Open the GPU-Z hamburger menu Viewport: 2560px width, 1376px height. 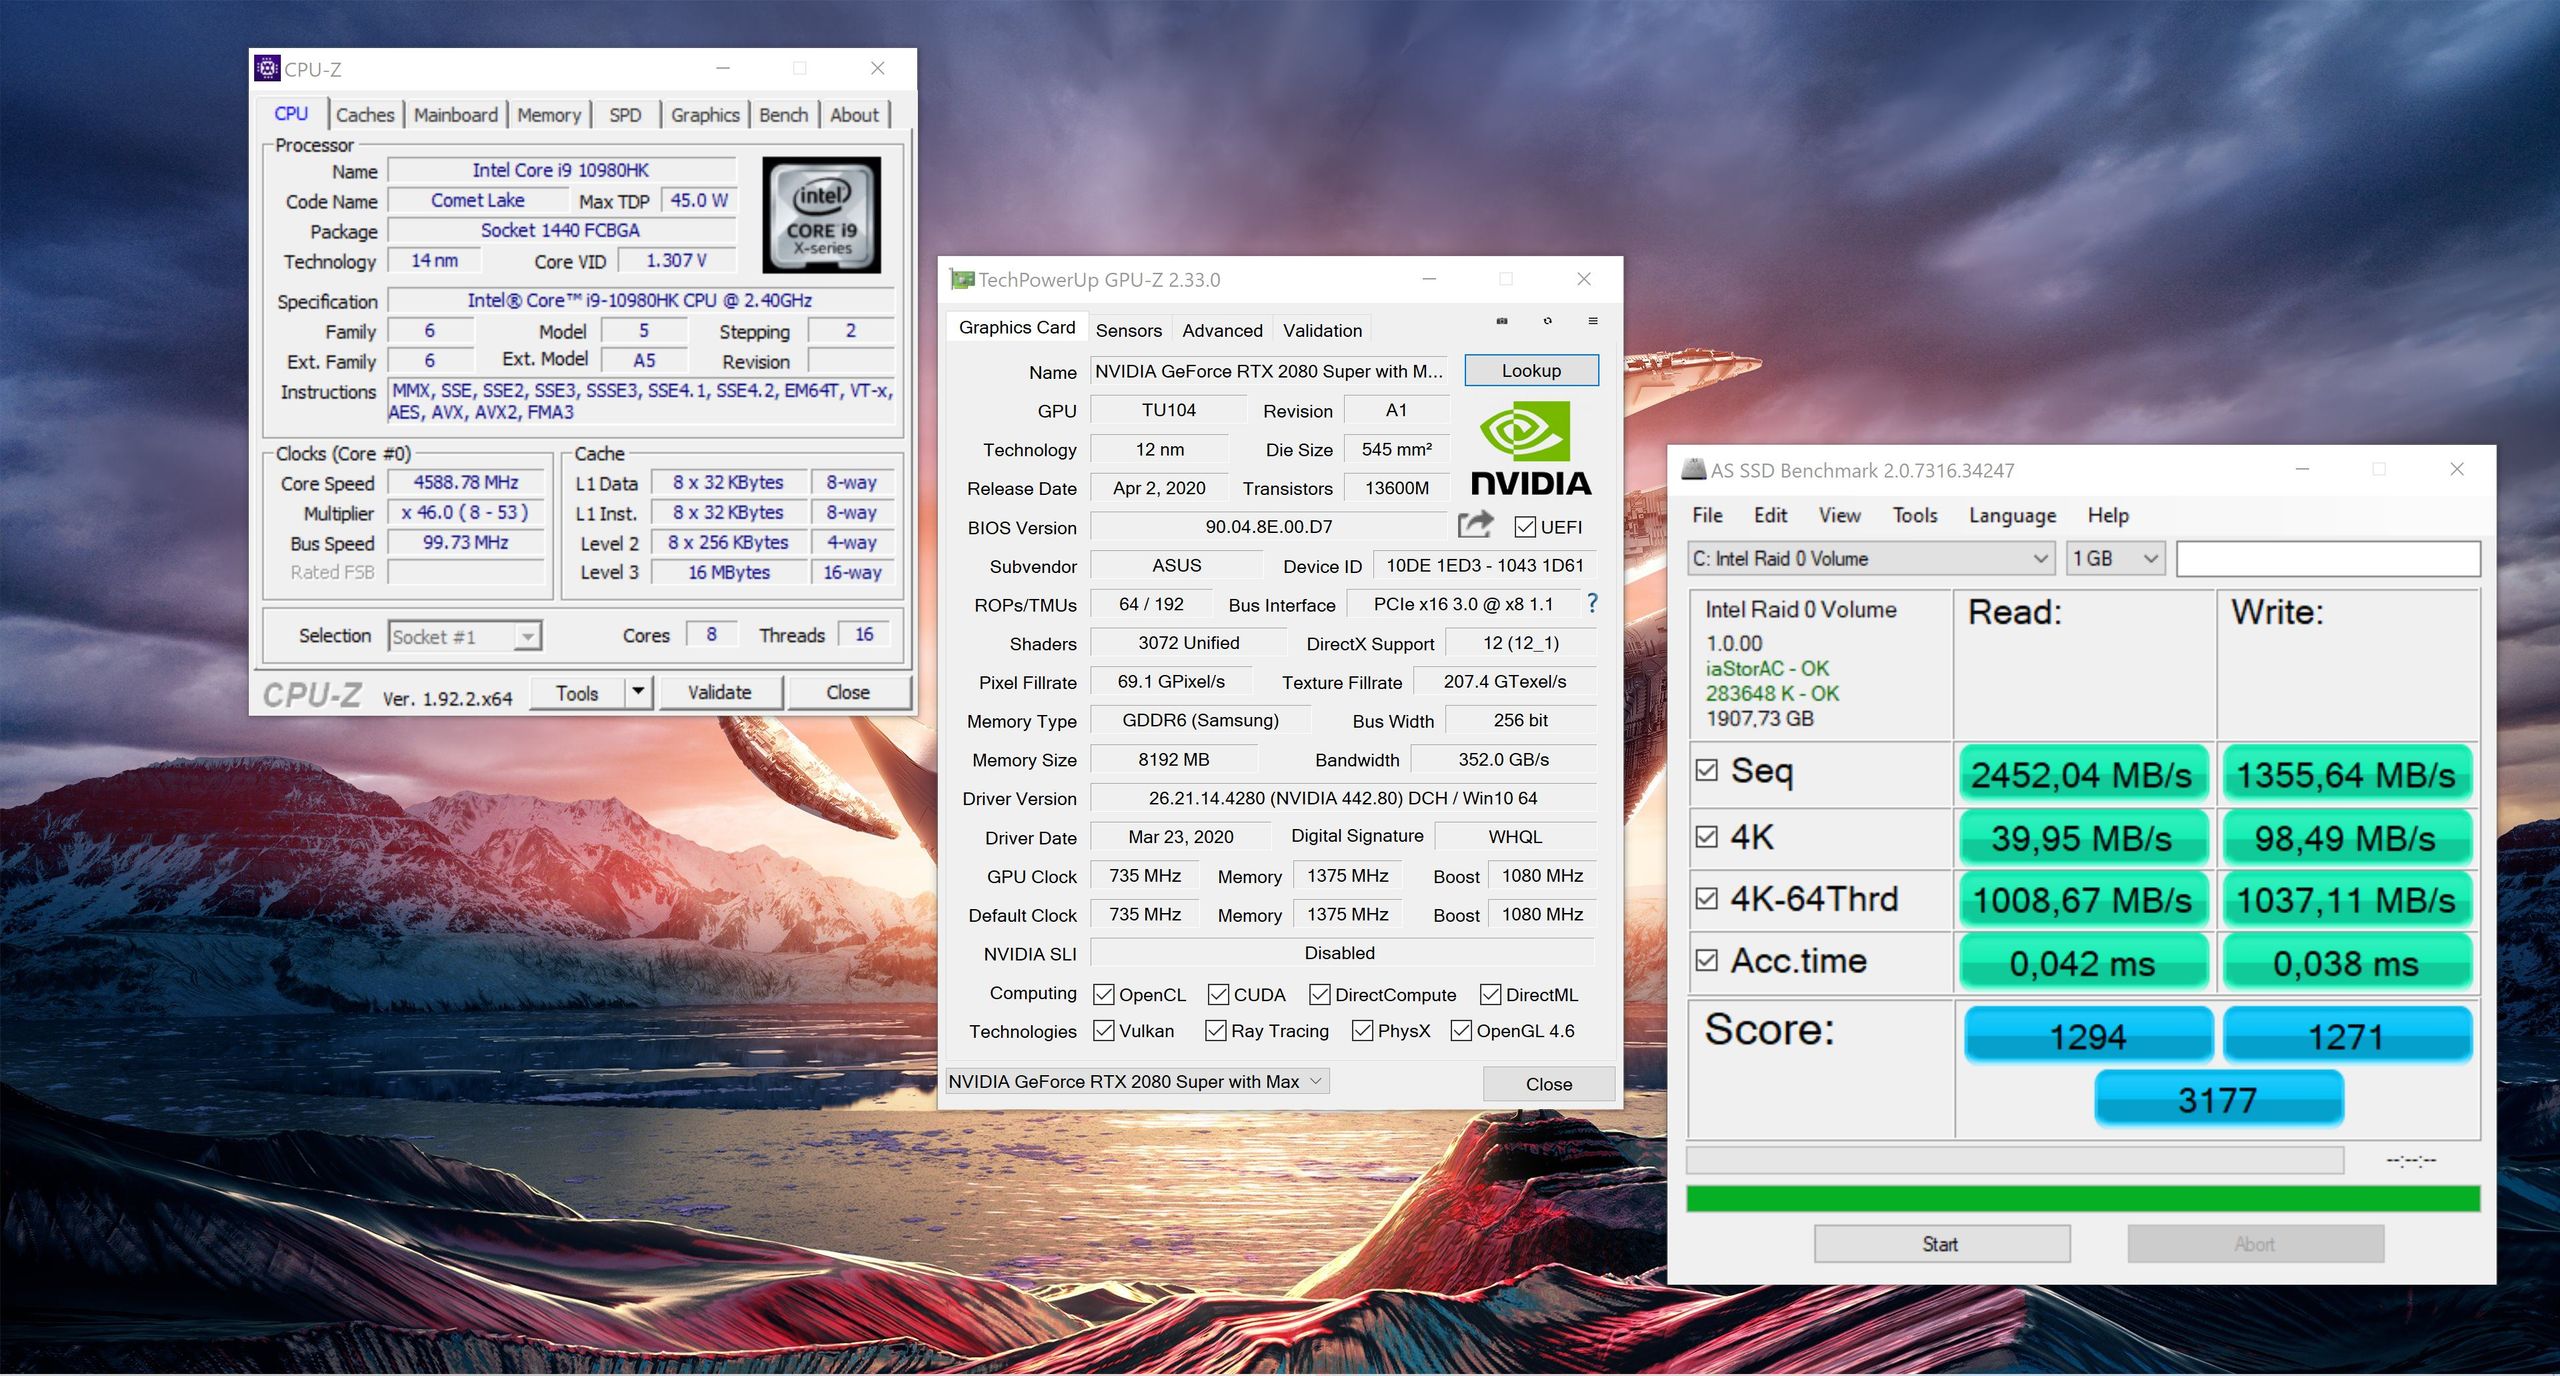pos(1593,321)
